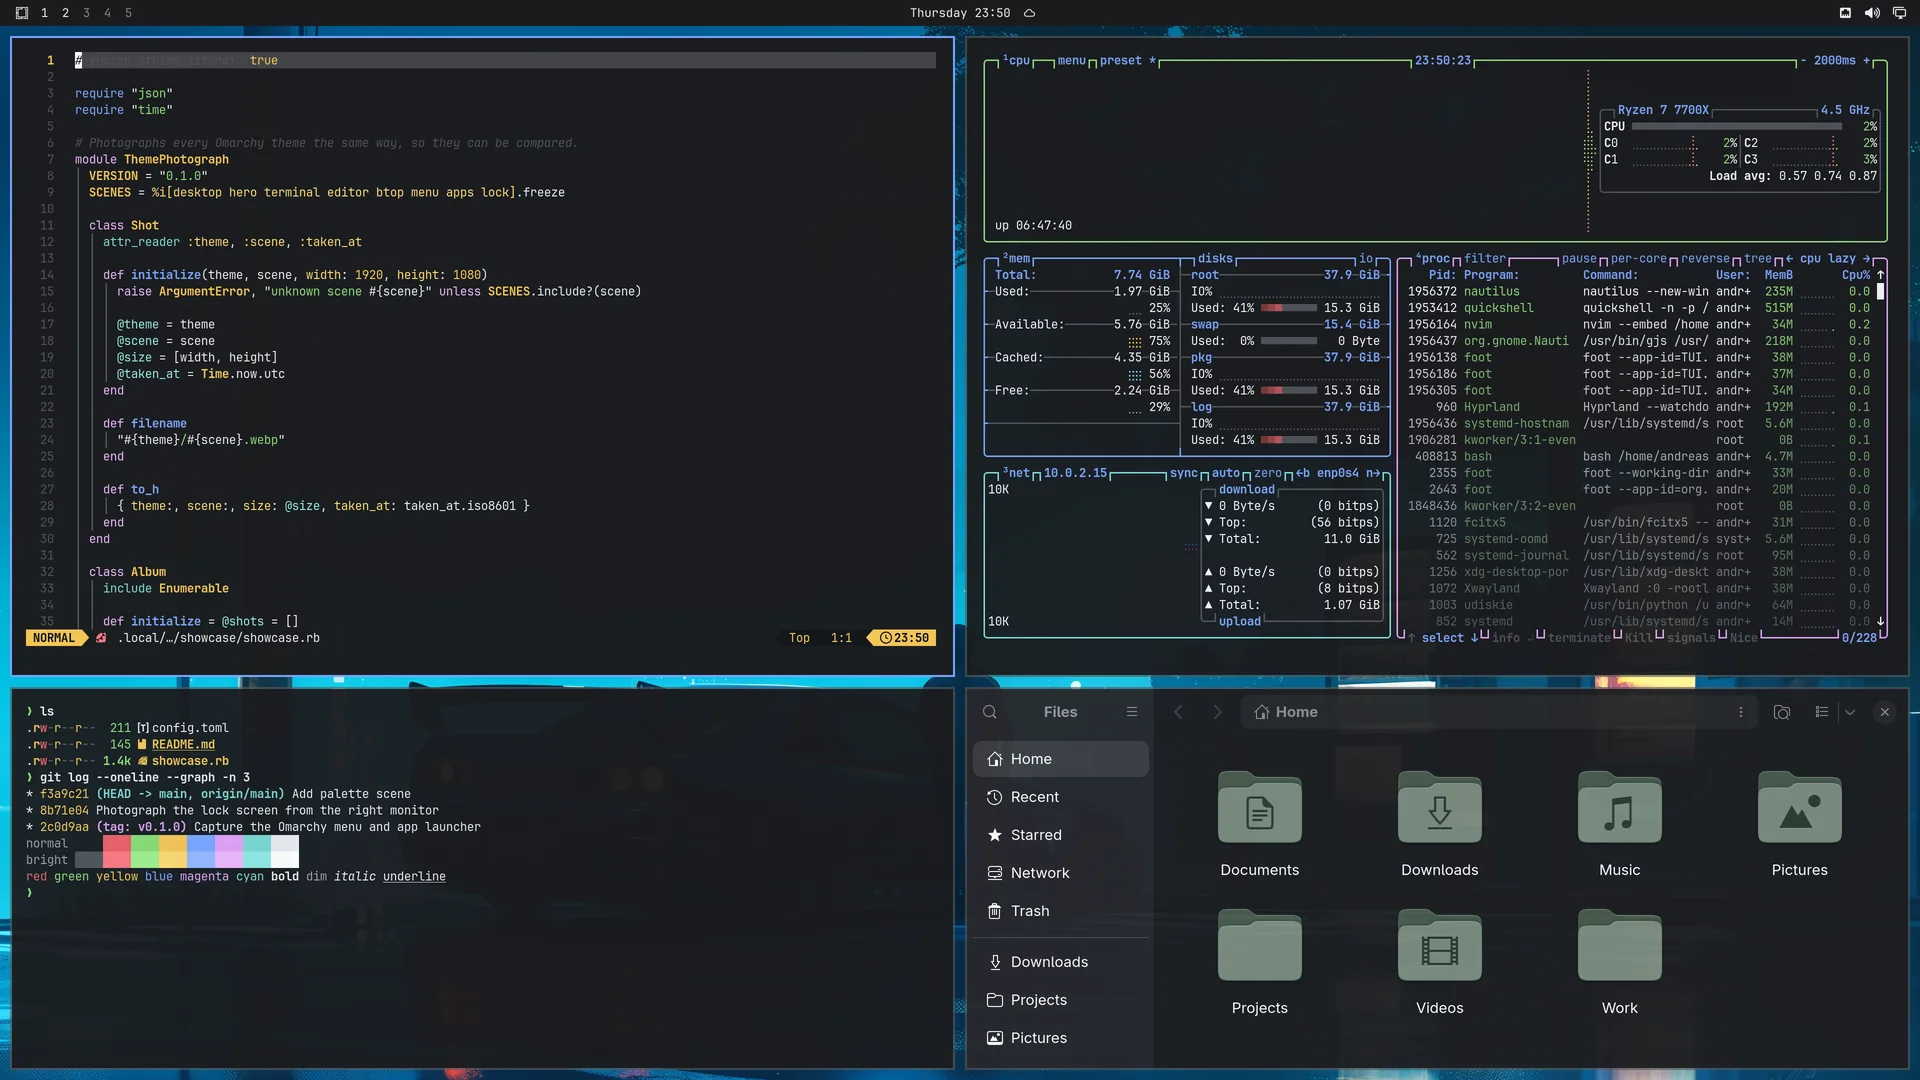Open the Omarchy menu icon in the top bar

click(x=22, y=13)
